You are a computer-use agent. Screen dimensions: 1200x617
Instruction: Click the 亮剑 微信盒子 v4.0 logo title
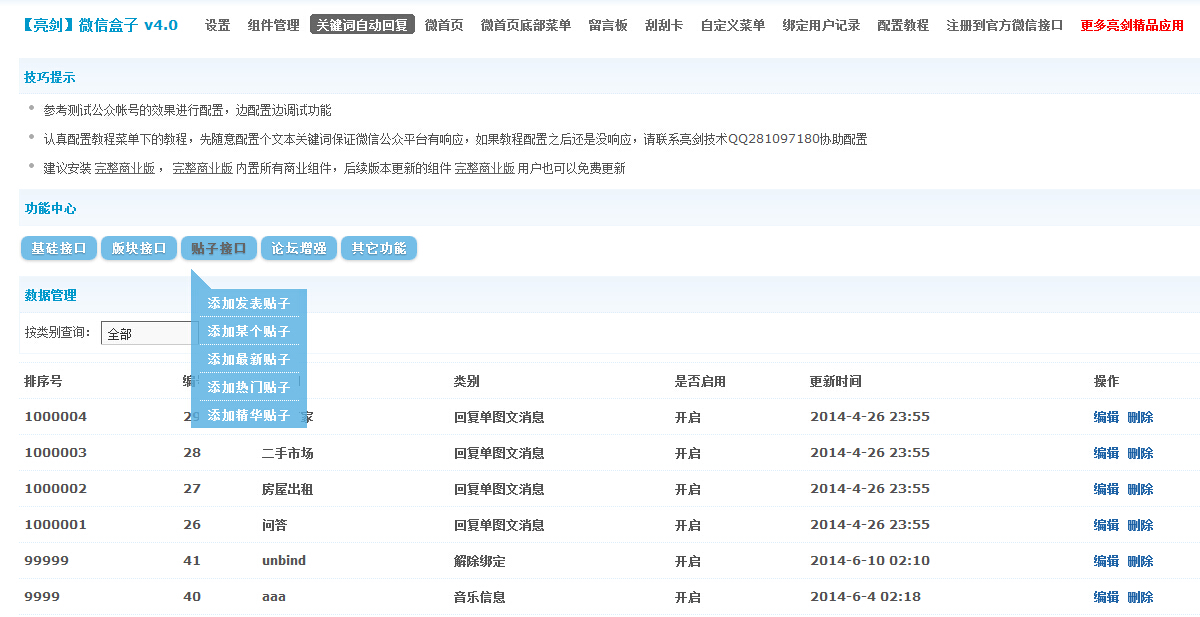pyautogui.click(x=99, y=25)
